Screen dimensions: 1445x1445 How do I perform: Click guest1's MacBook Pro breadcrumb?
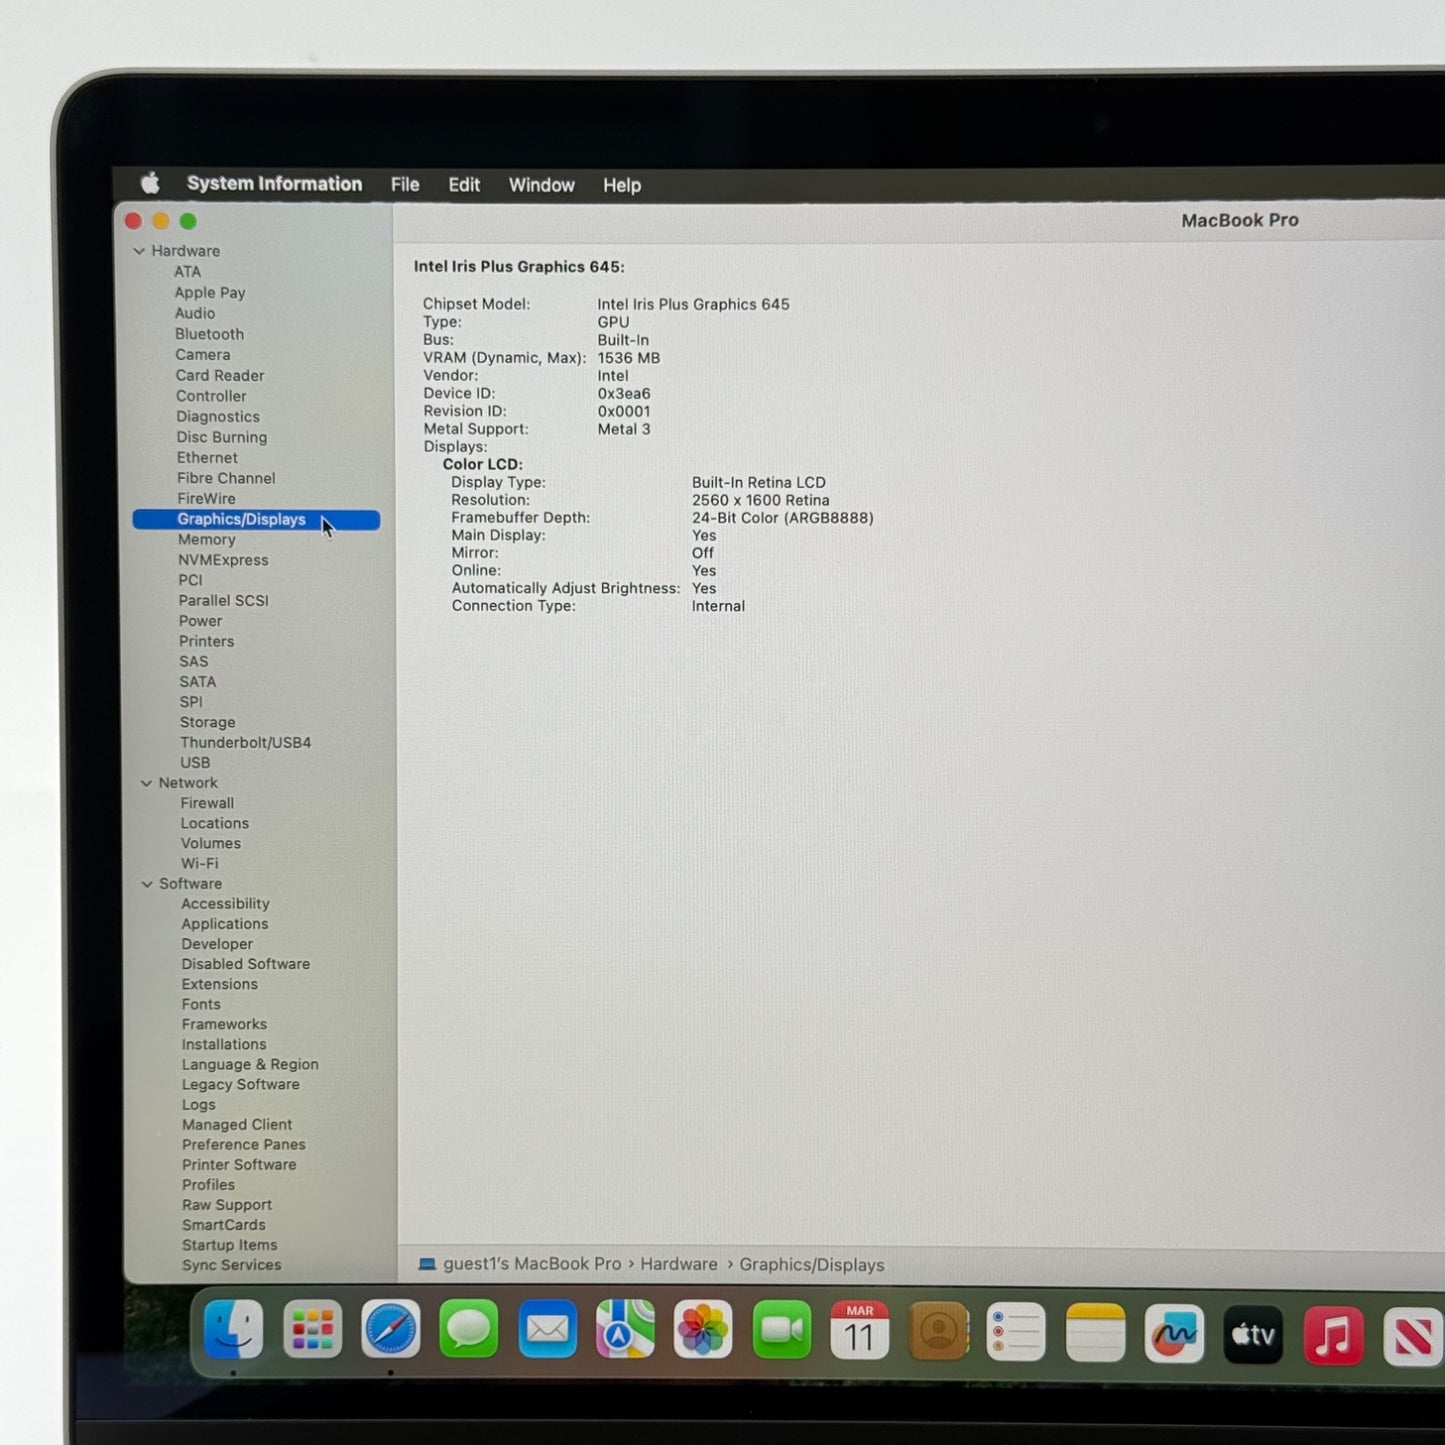click(x=531, y=1264)
